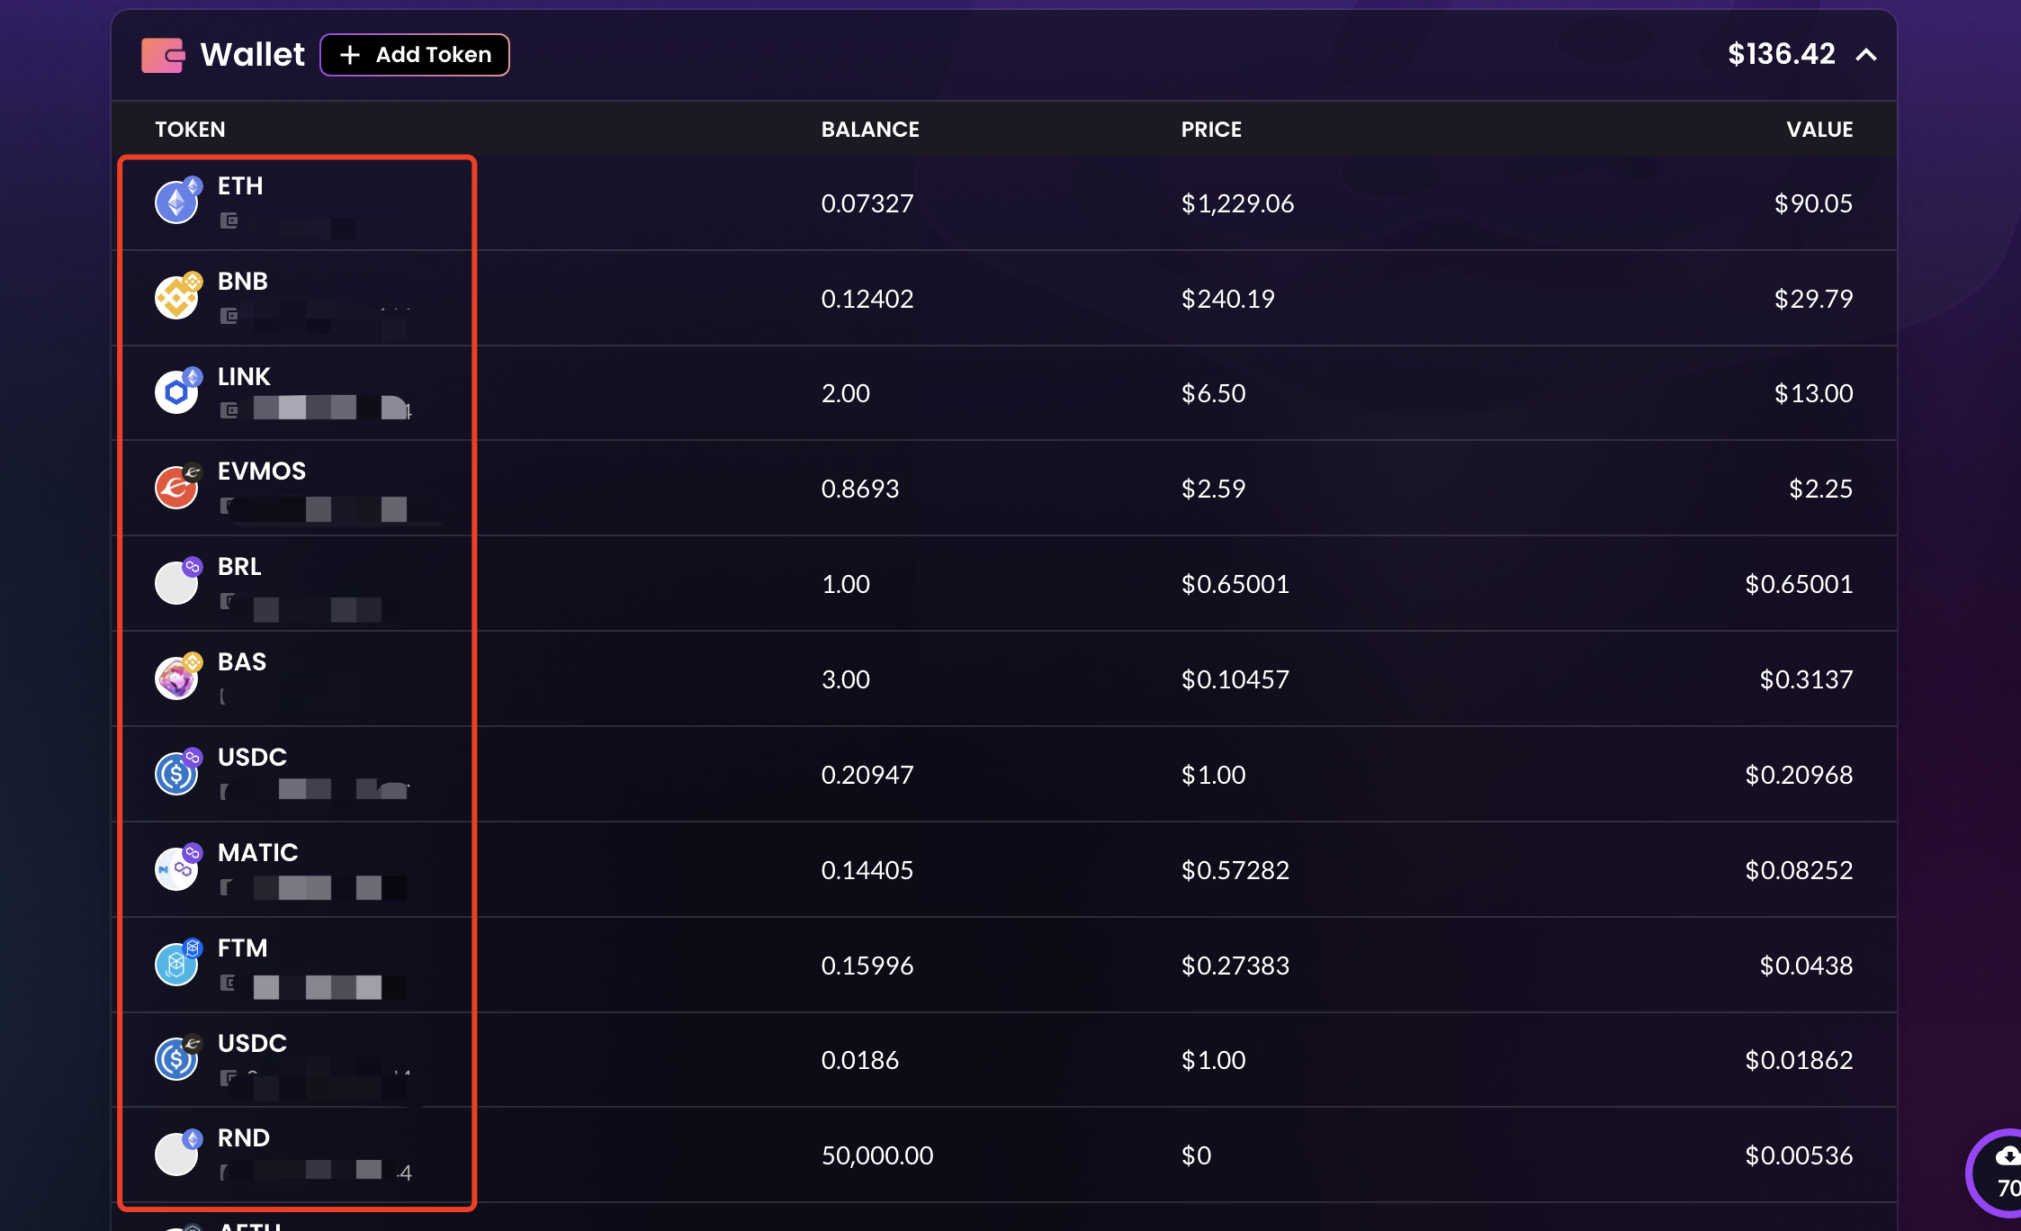Click the FTM token icon
This screenshot has width=2021, height=1231.
[176, 965]
